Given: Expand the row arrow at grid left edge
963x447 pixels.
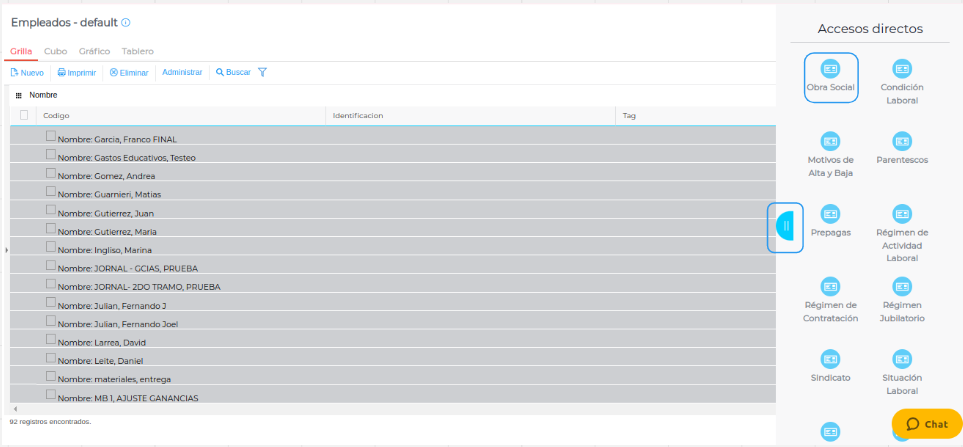Looking at the screenshot, I should tap(6, 249).
